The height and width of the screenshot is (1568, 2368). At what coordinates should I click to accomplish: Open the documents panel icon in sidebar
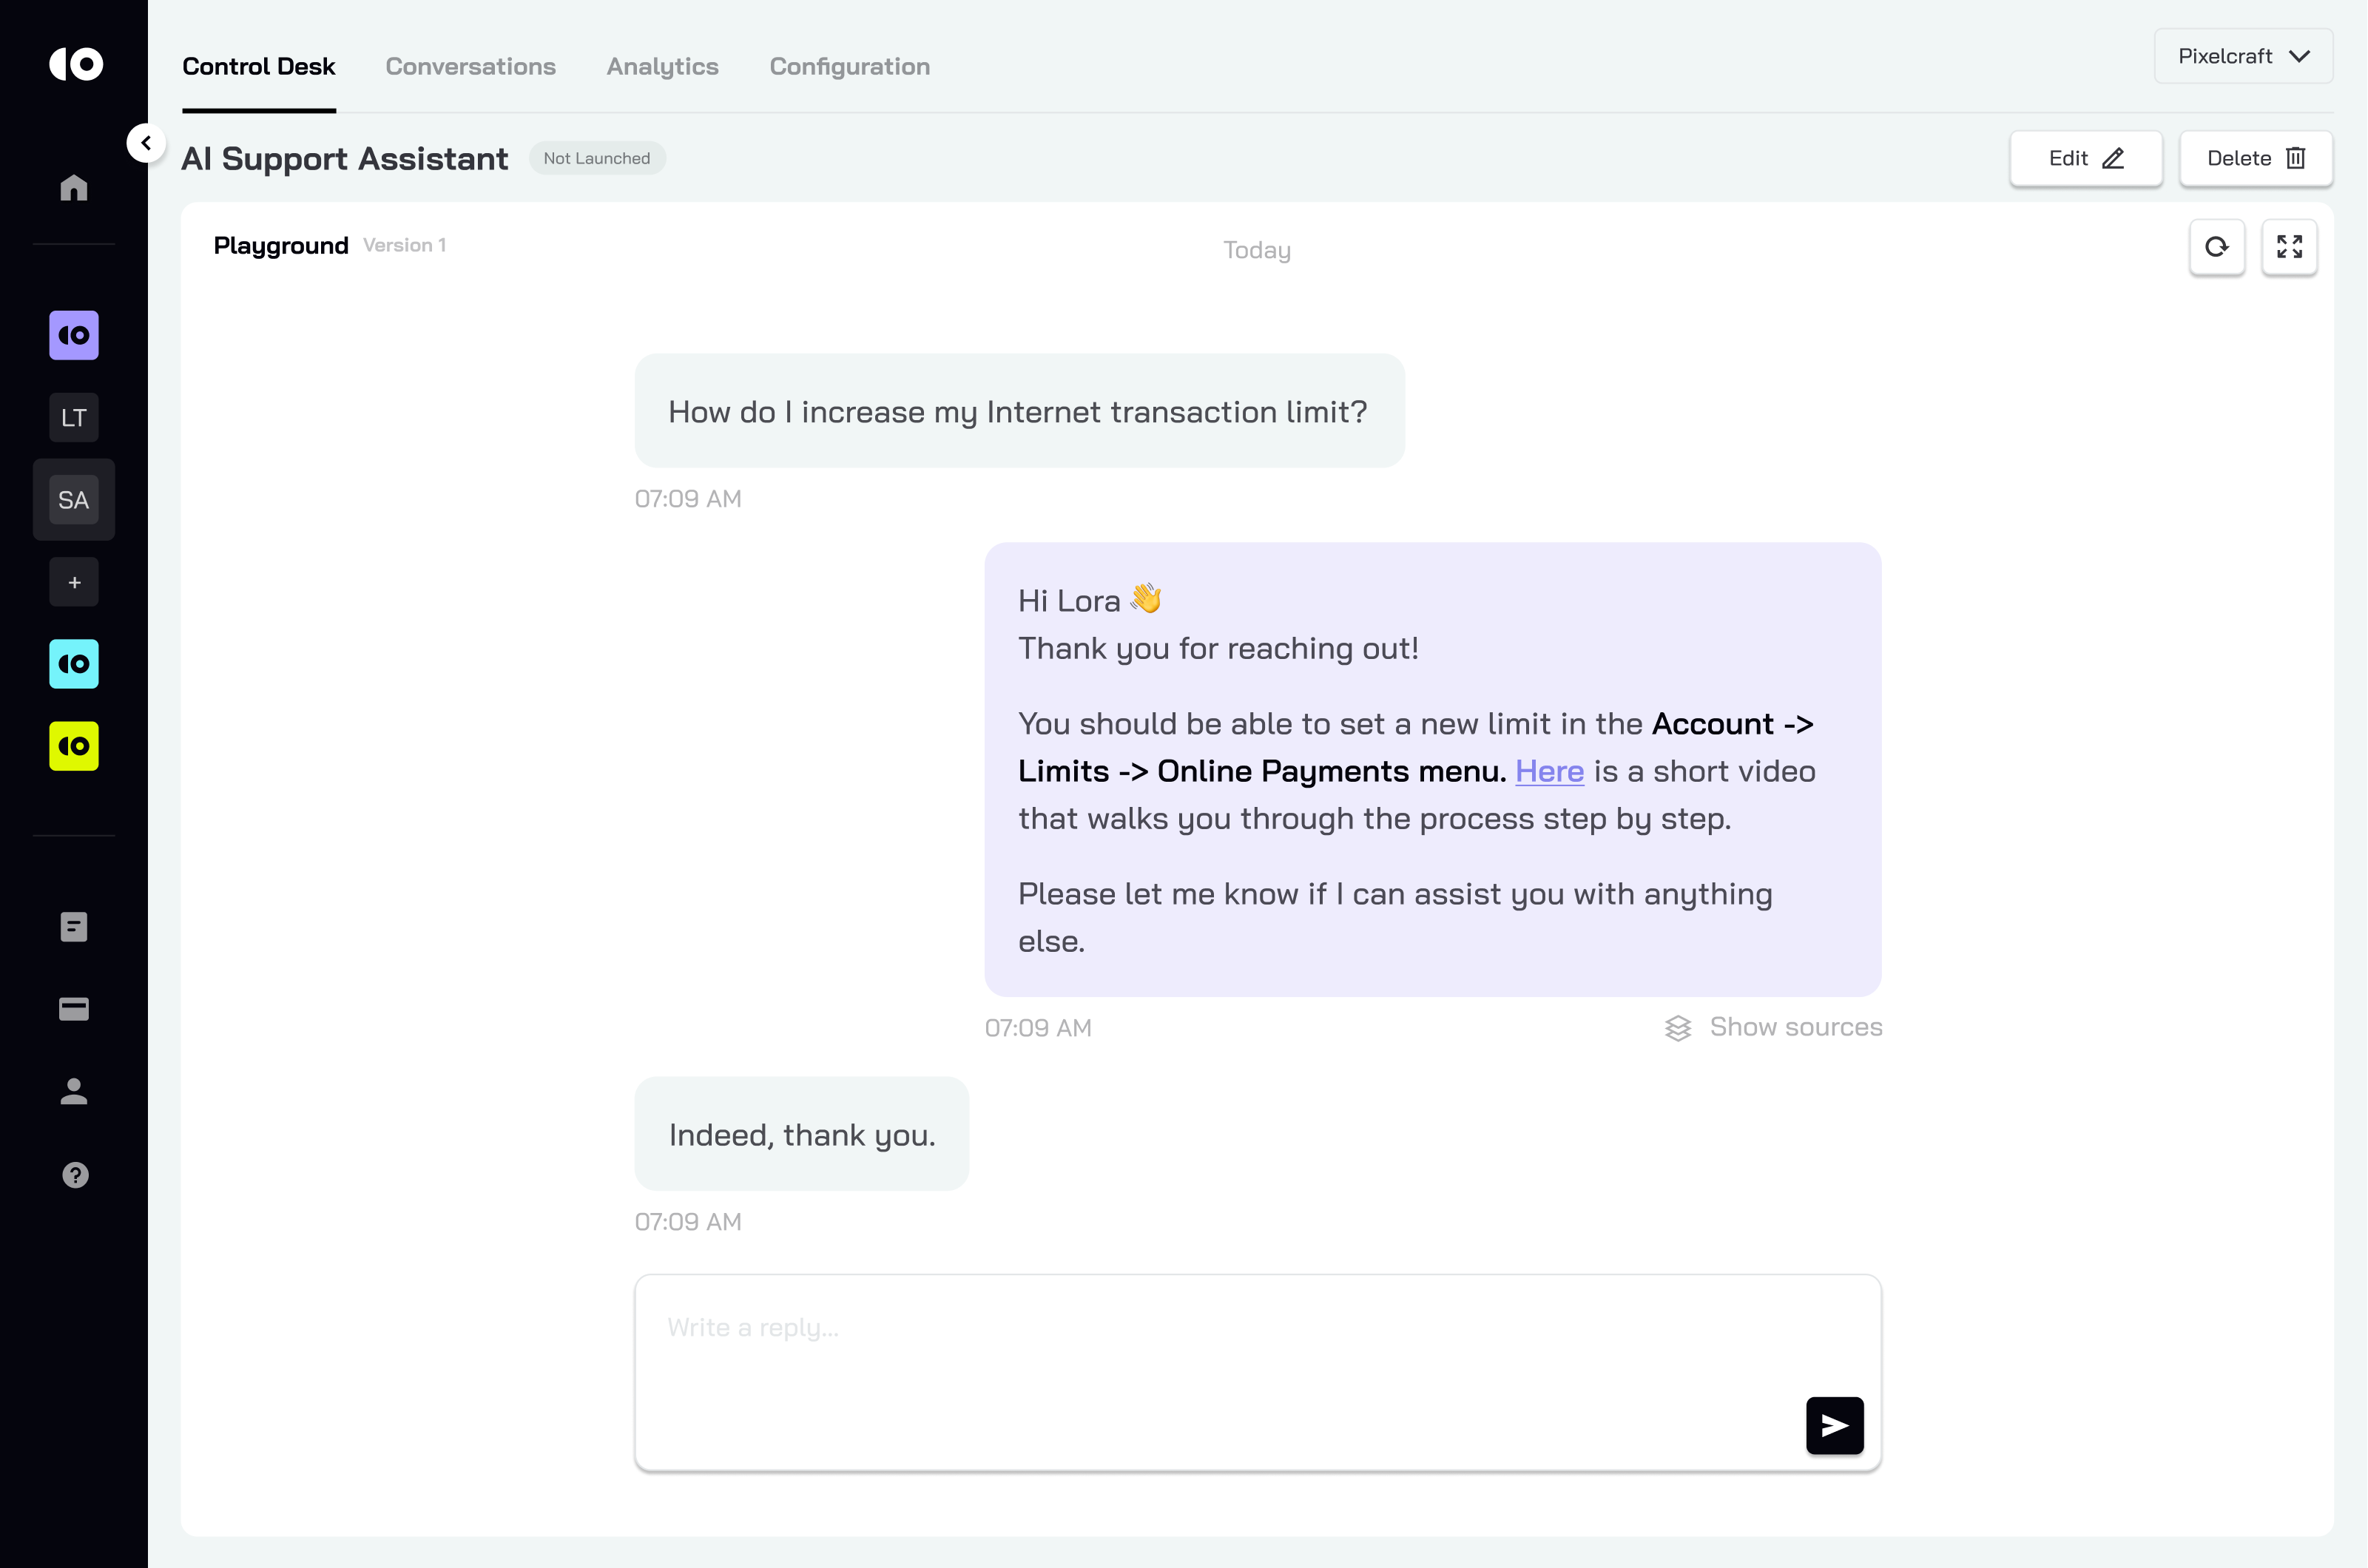[74, 926]
